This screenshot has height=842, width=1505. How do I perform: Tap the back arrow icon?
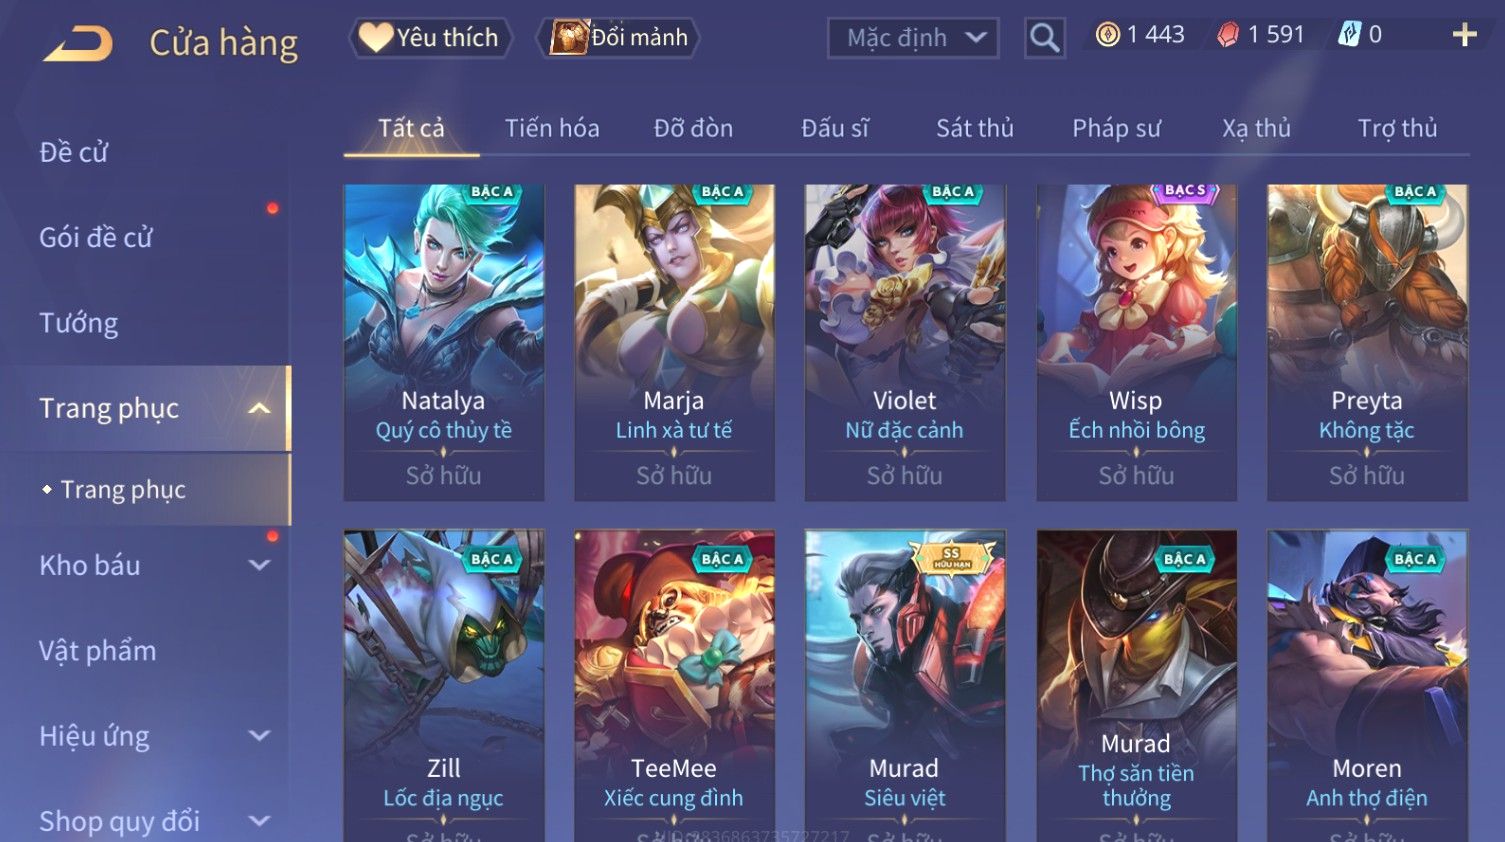pos(78,43)
